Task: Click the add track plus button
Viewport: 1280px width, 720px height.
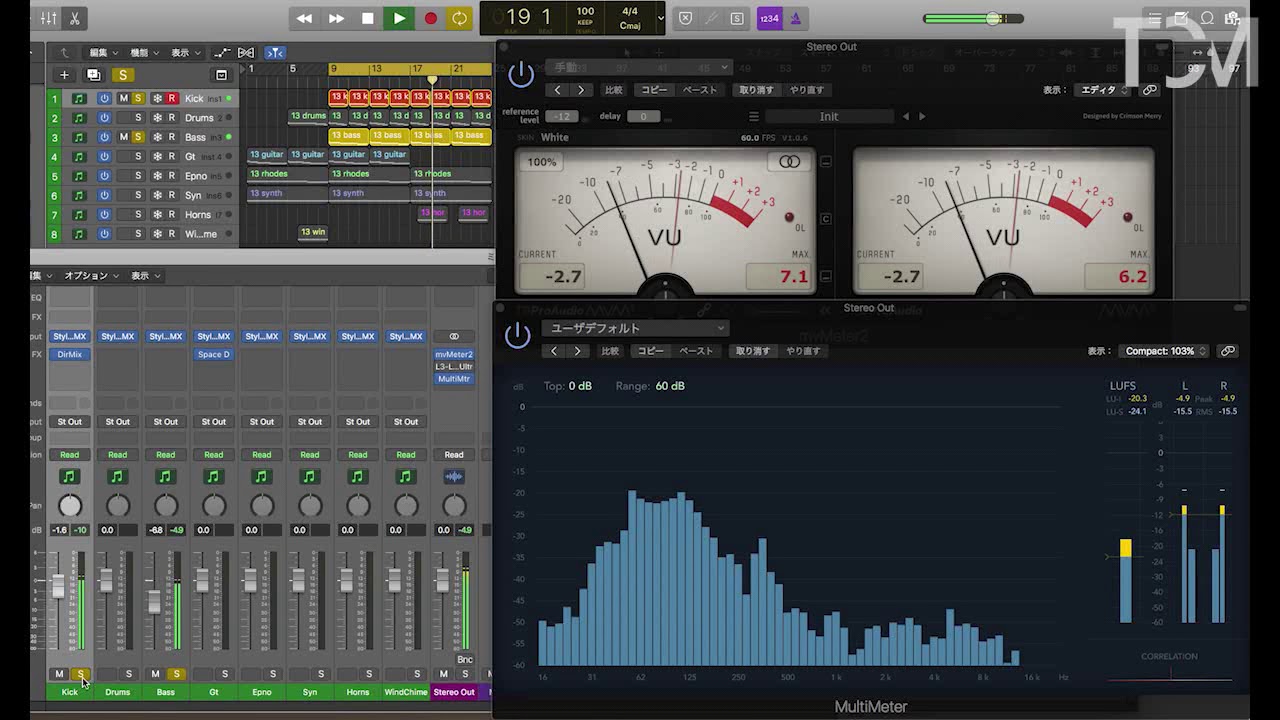Action: (x=64, y=75)
